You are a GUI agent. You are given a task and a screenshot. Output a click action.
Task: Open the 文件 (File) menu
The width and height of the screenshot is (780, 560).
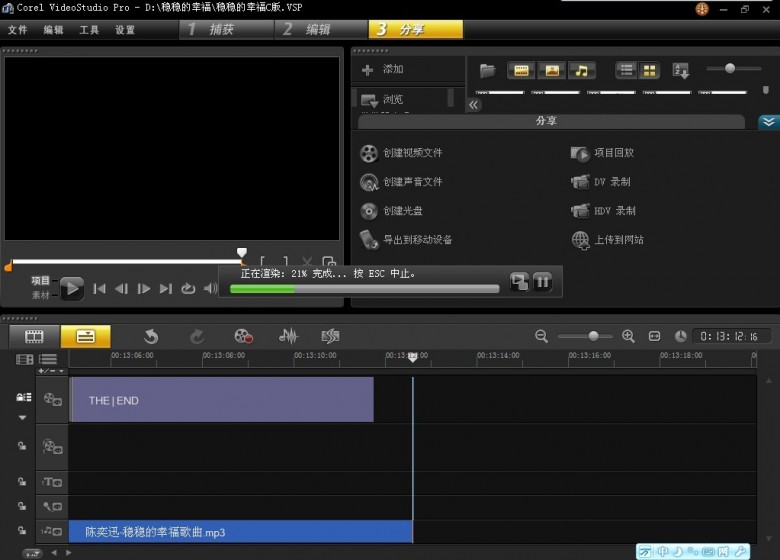[18, 30]
